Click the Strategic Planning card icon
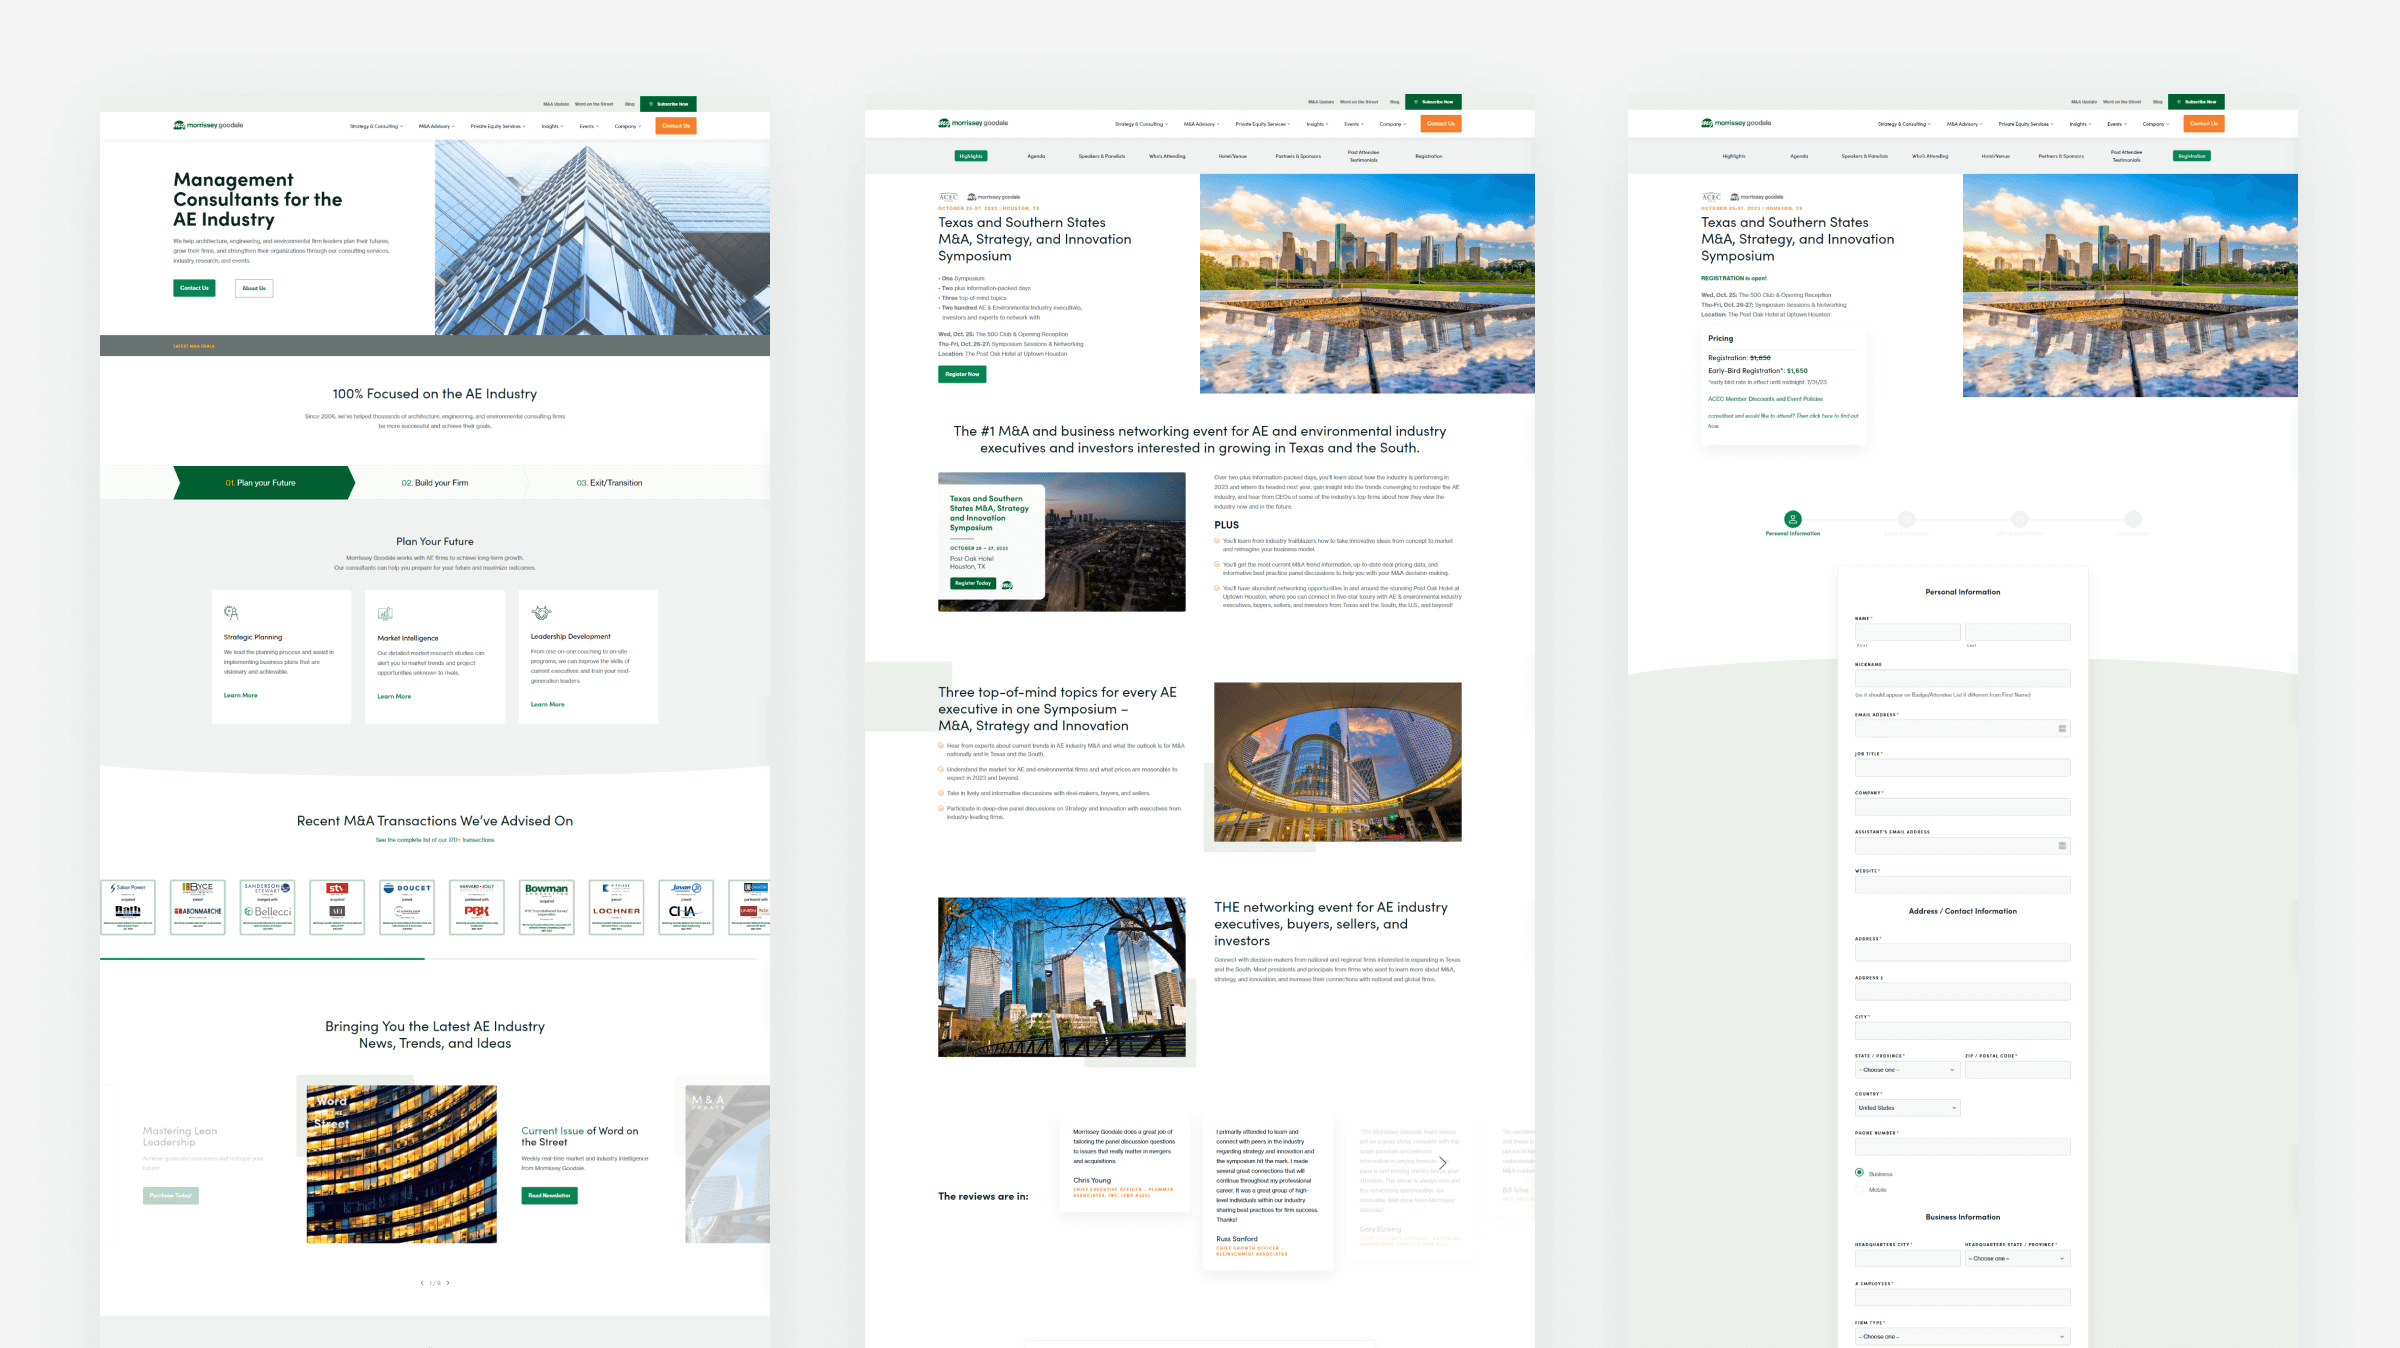The height and width of the screenshot is (1348, 2400). point(231,612)
